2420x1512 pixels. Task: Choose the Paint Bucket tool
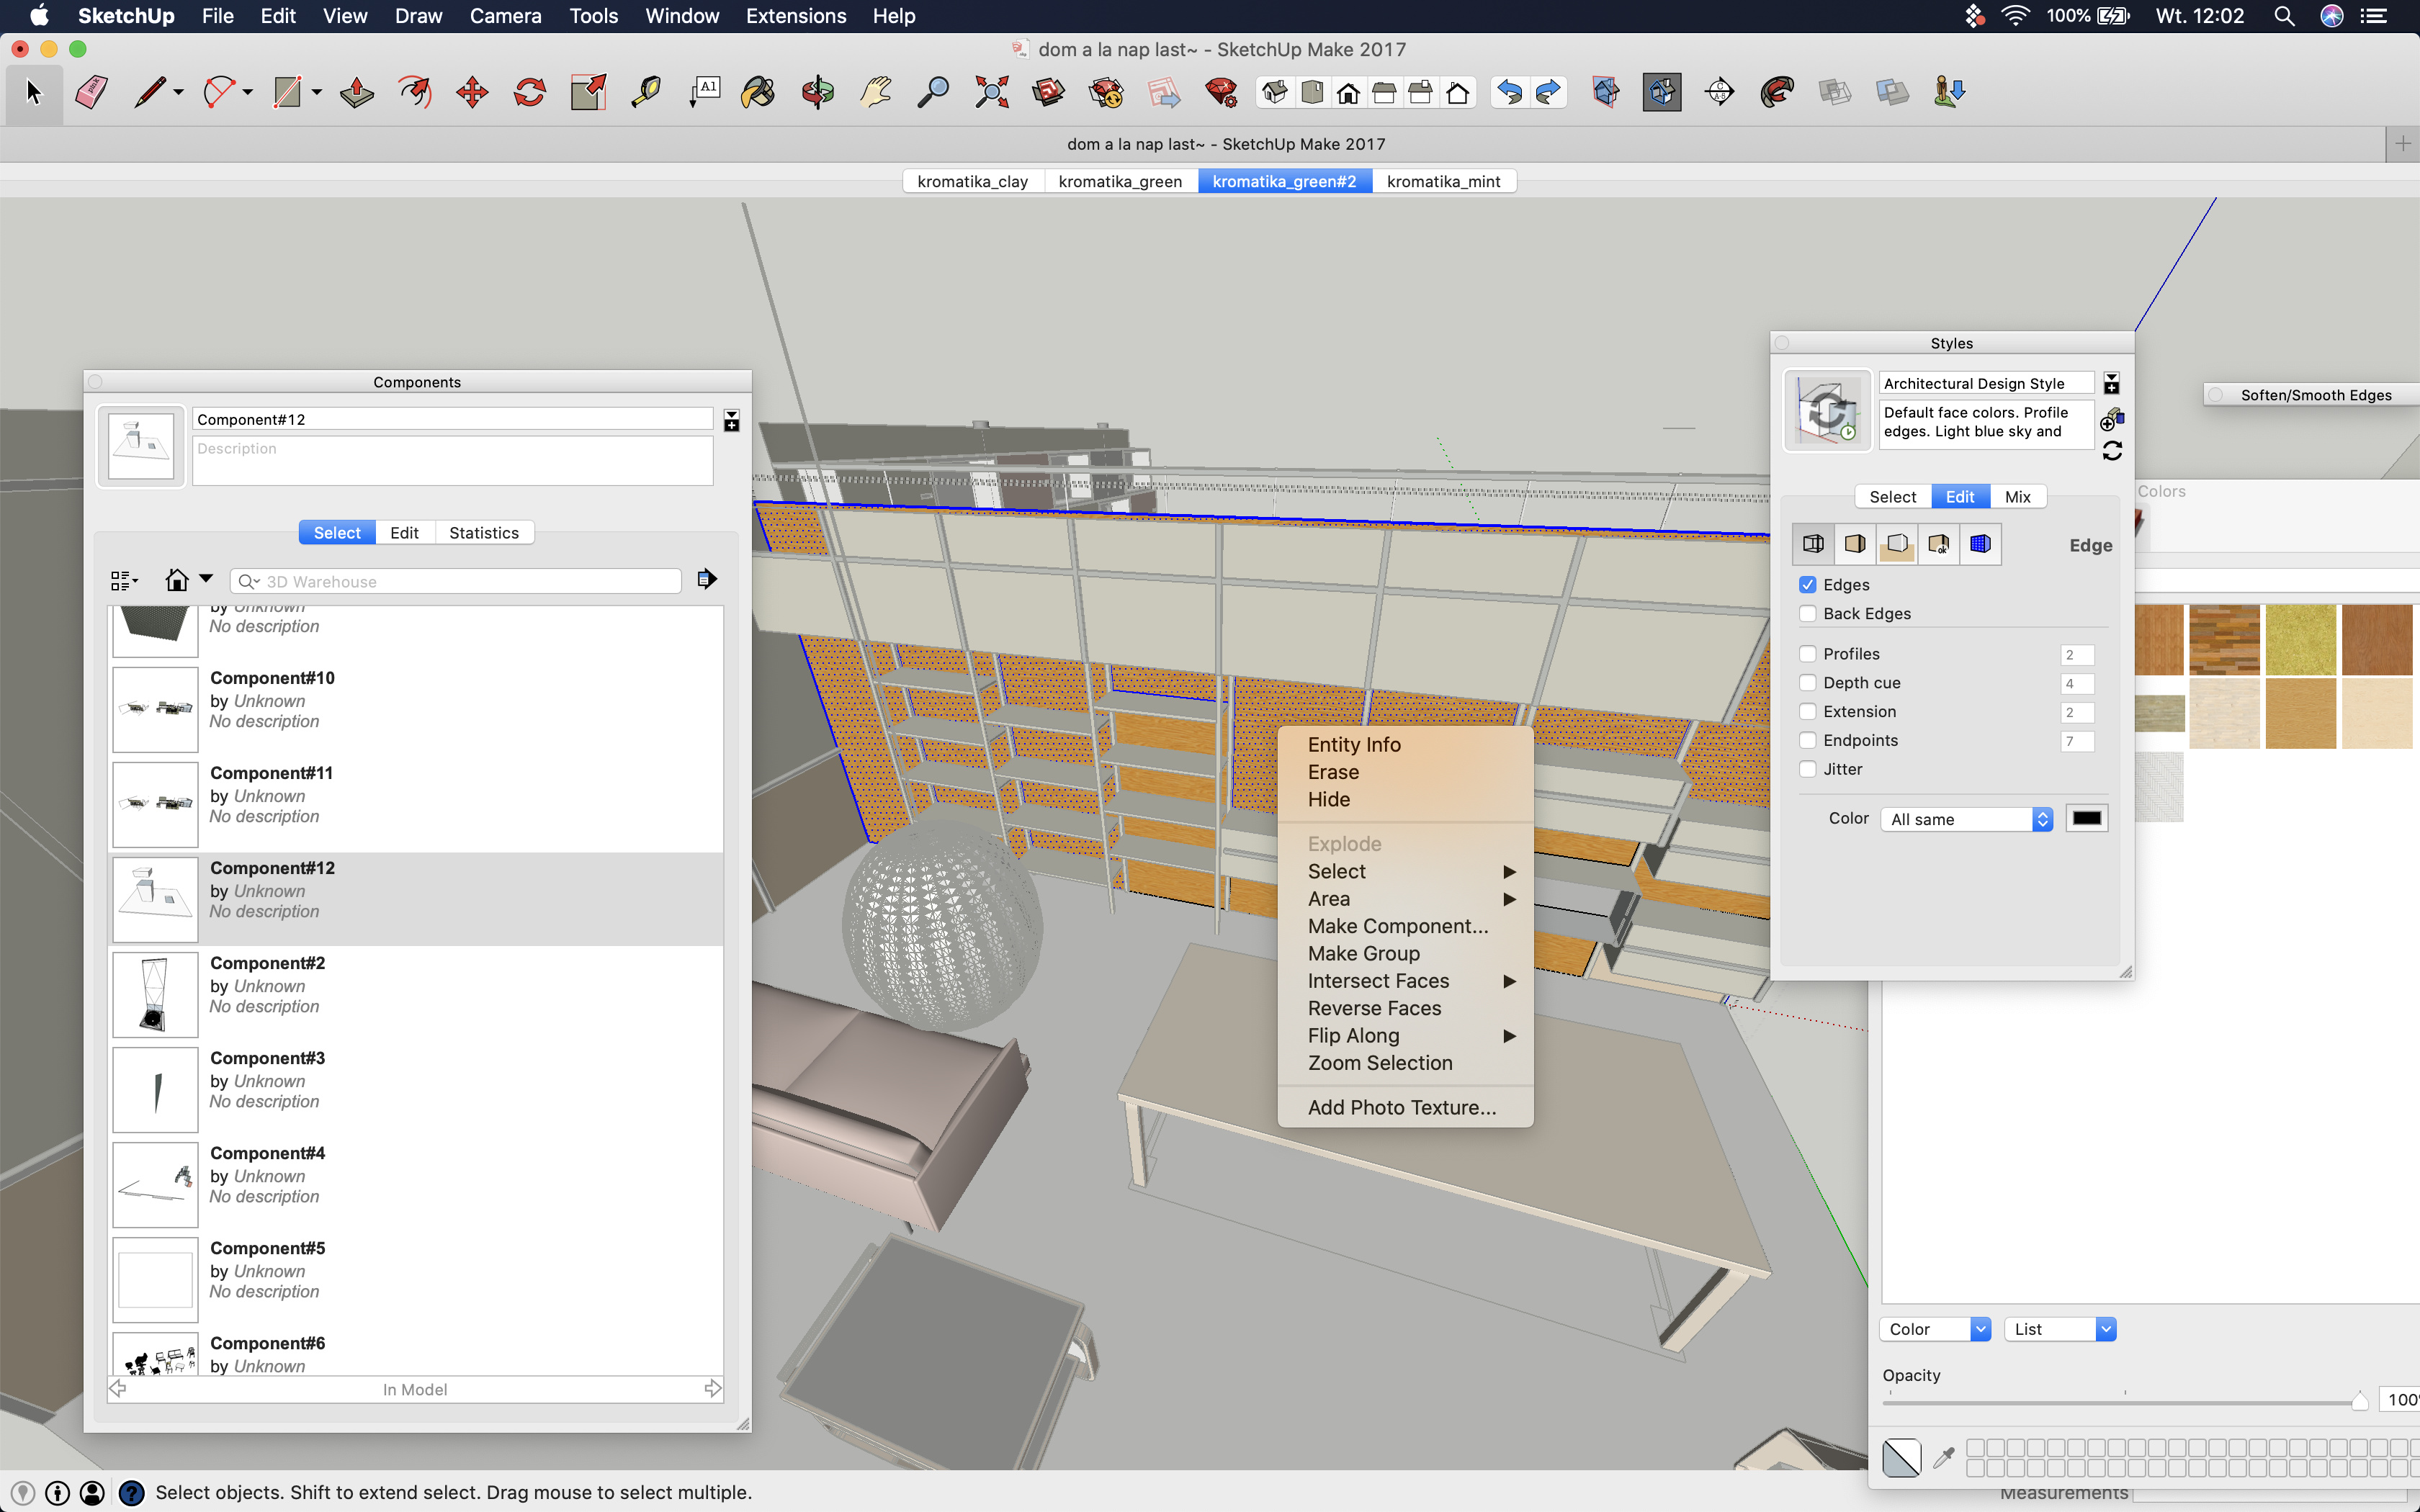(x=758, y=93)
